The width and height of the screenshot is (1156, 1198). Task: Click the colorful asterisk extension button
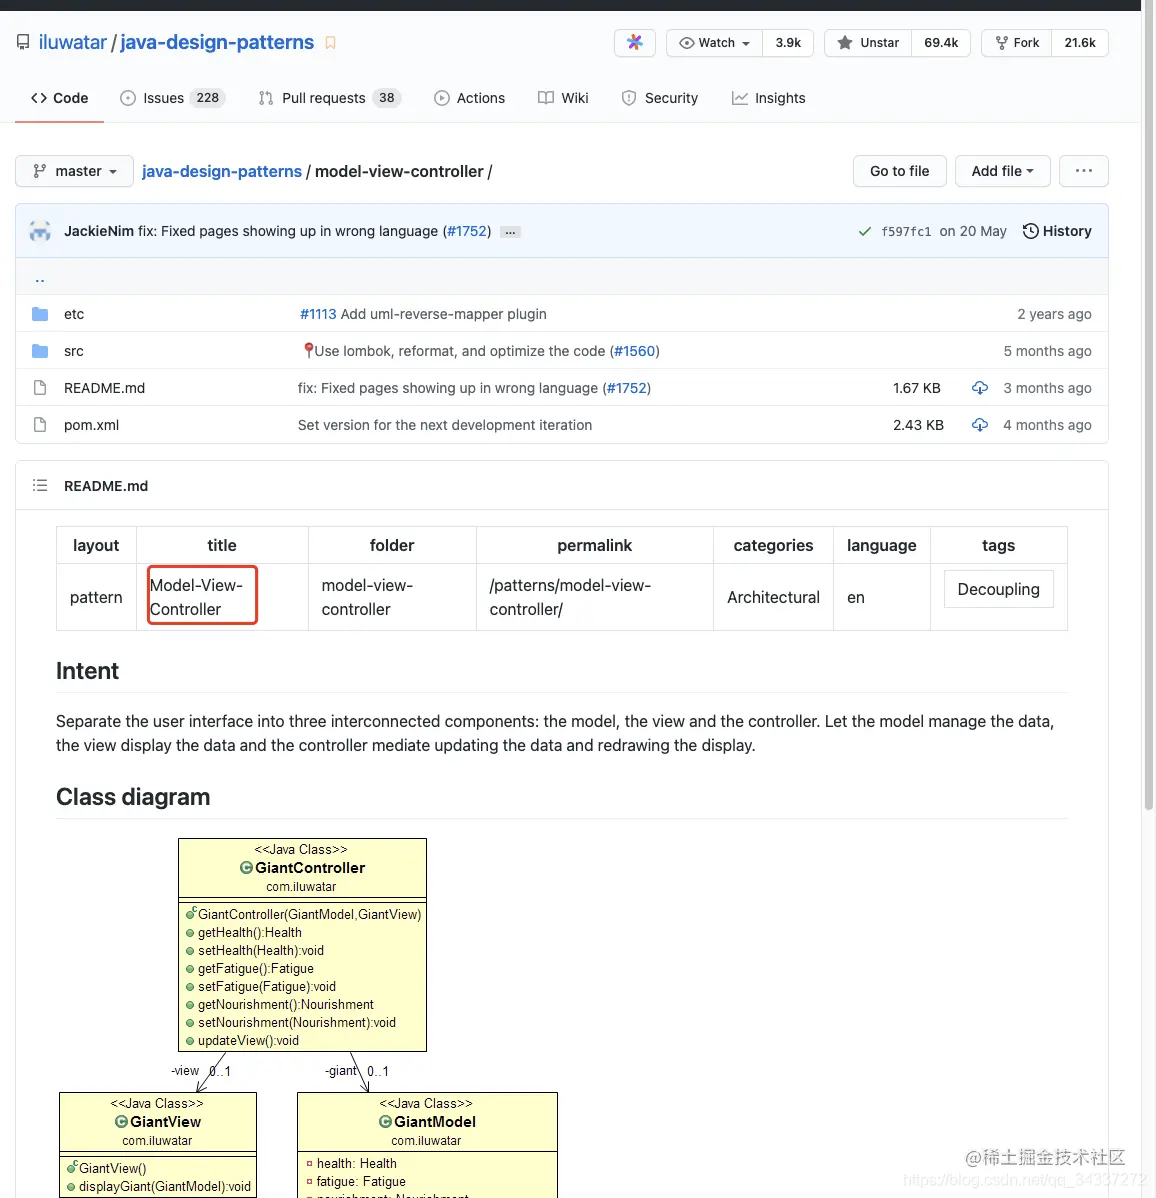pyautogui.click(x=634, y=43)
